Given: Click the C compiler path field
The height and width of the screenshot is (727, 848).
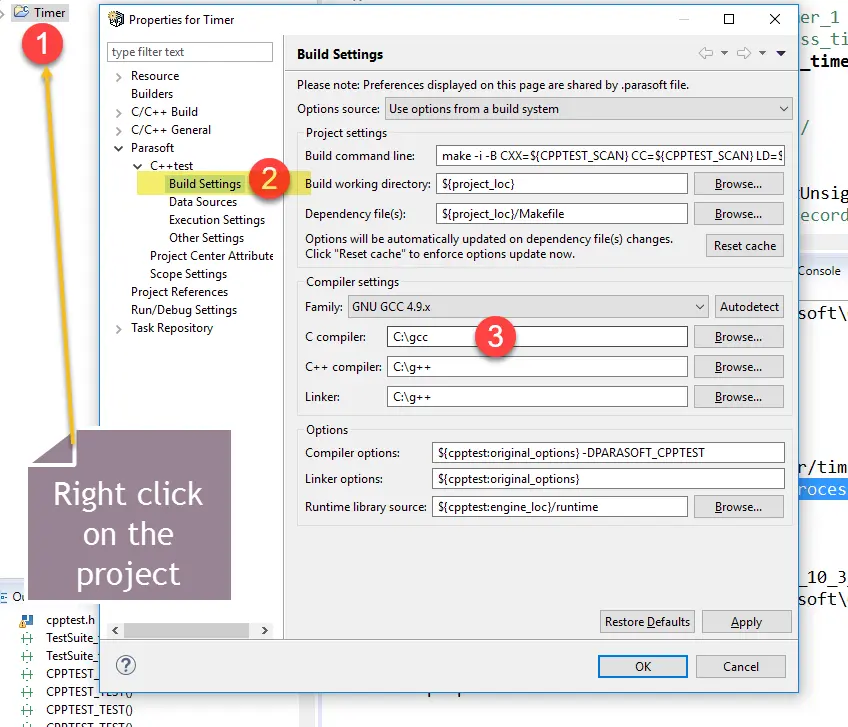Looking at the screenshot, I should [x=537, y=337].
